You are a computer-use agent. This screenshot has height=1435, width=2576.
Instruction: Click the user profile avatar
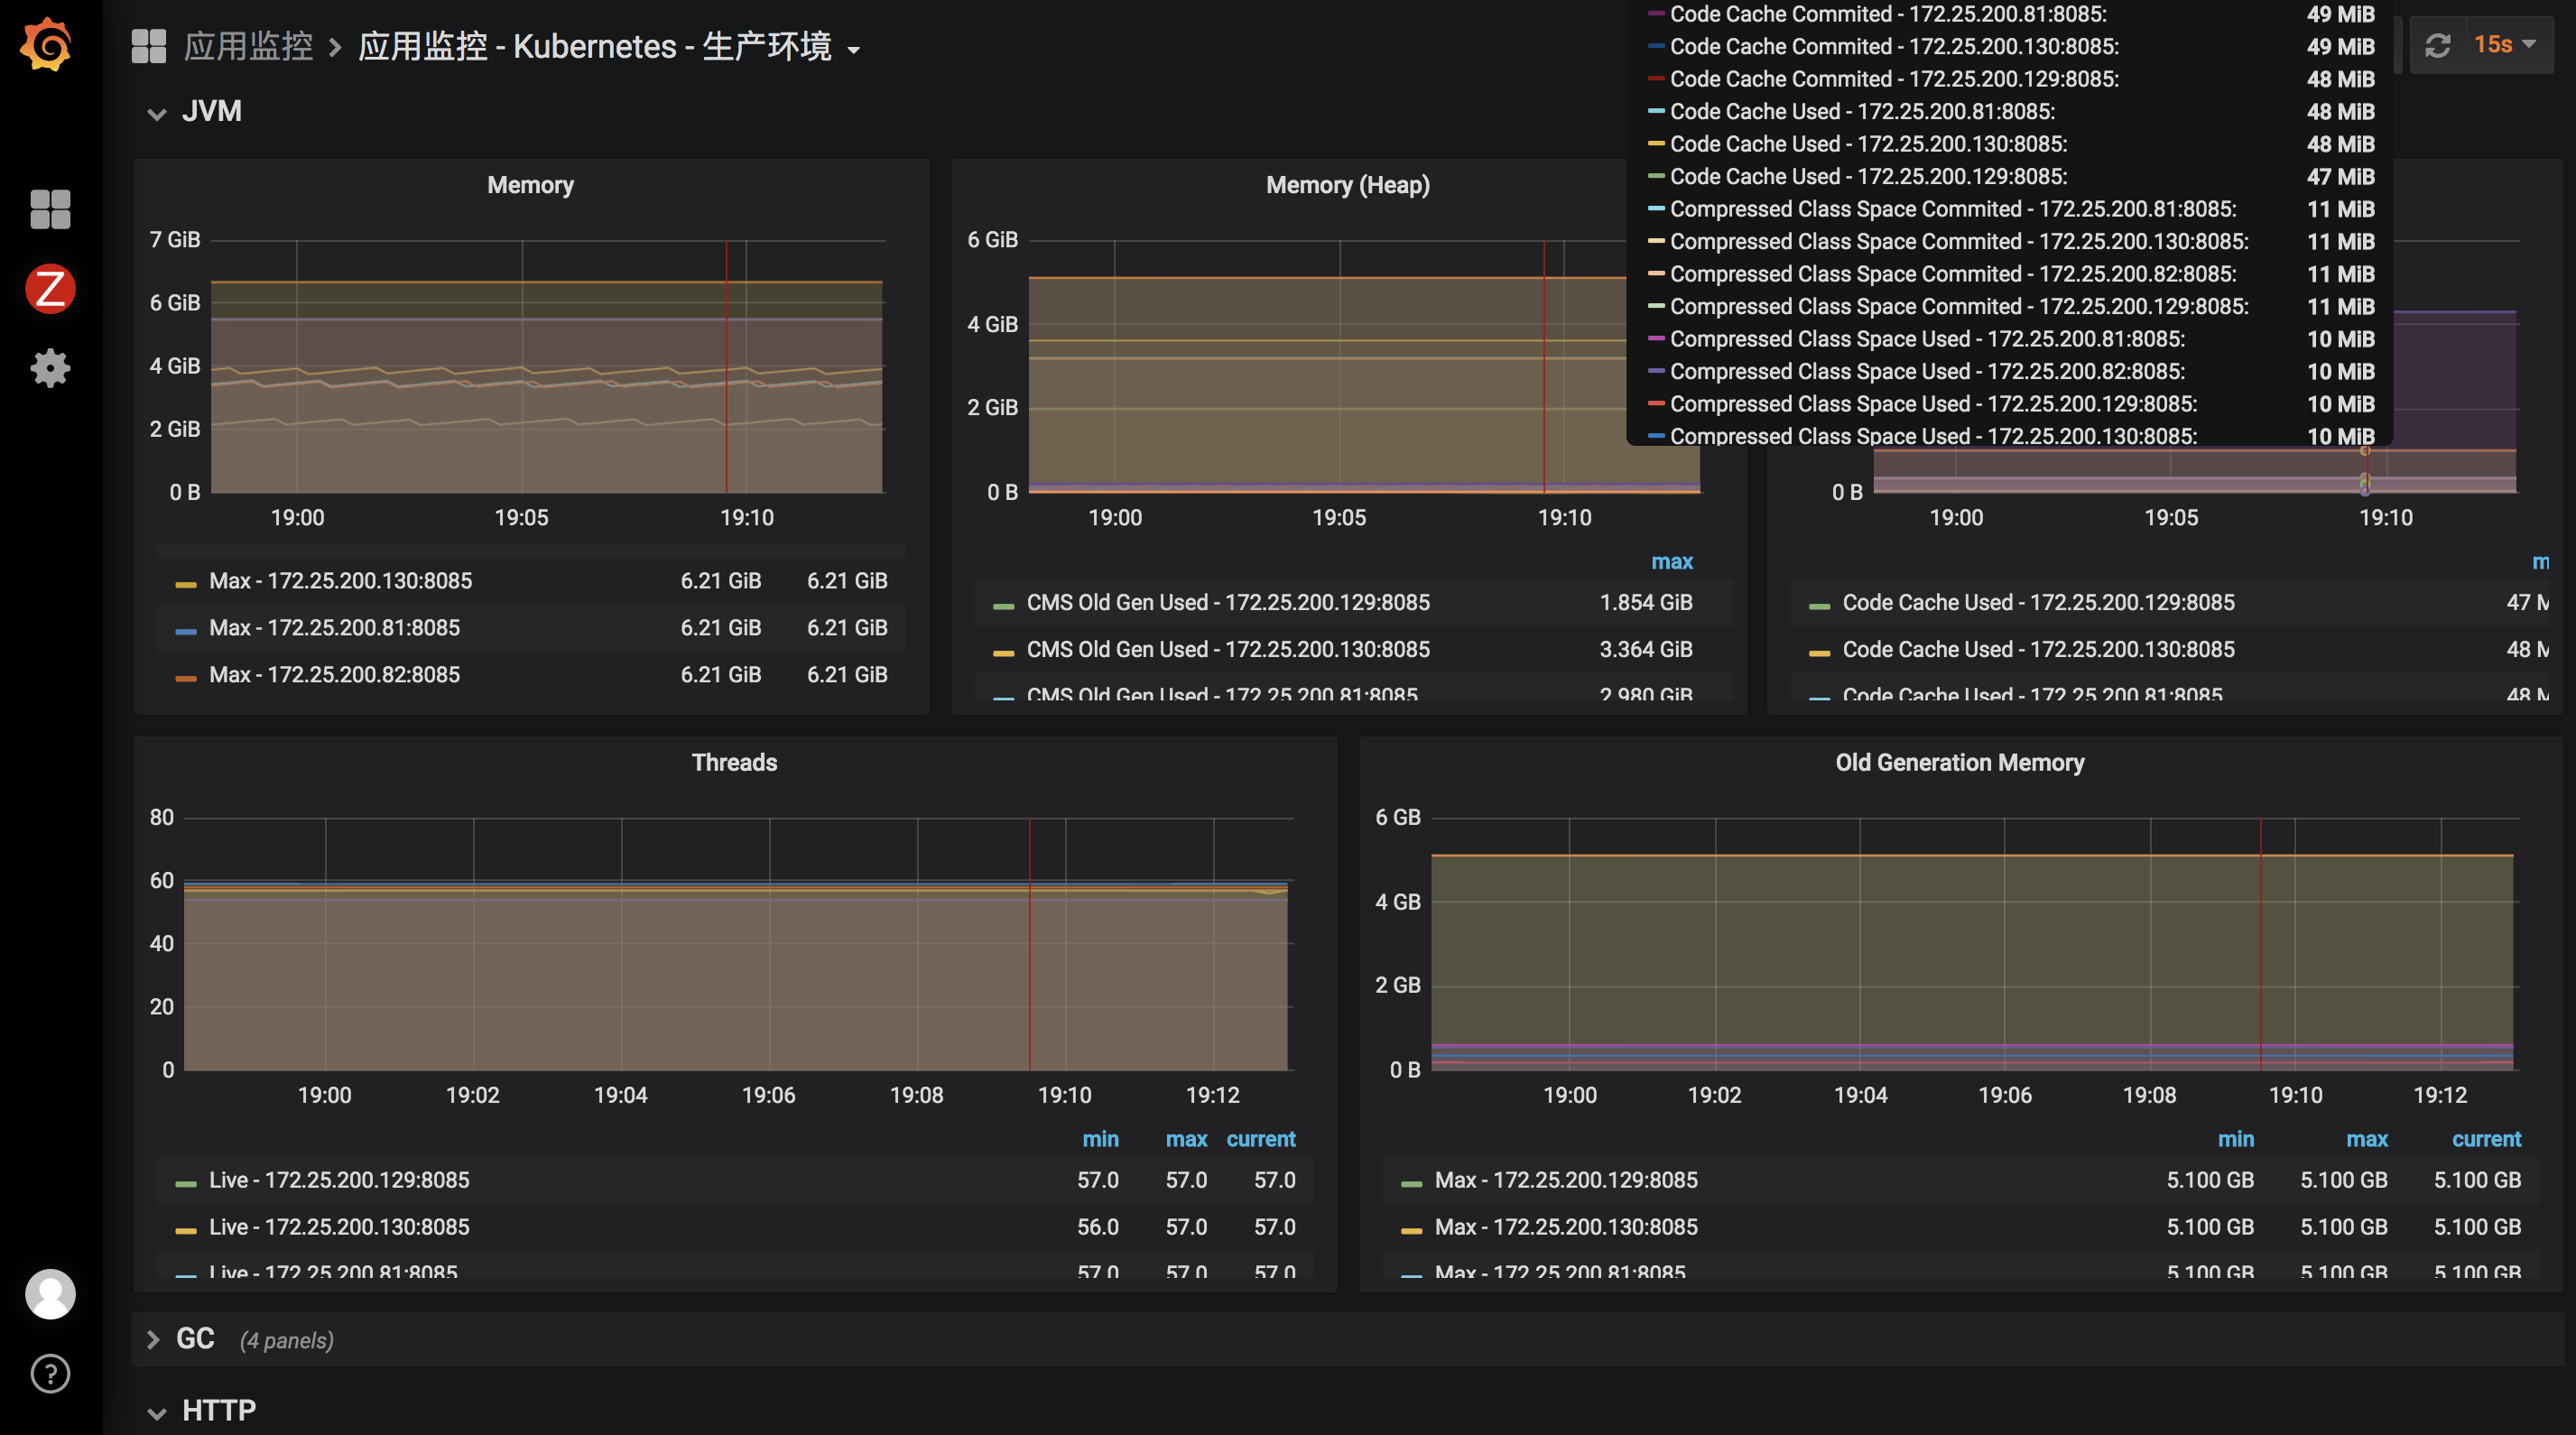point(50,1293)
